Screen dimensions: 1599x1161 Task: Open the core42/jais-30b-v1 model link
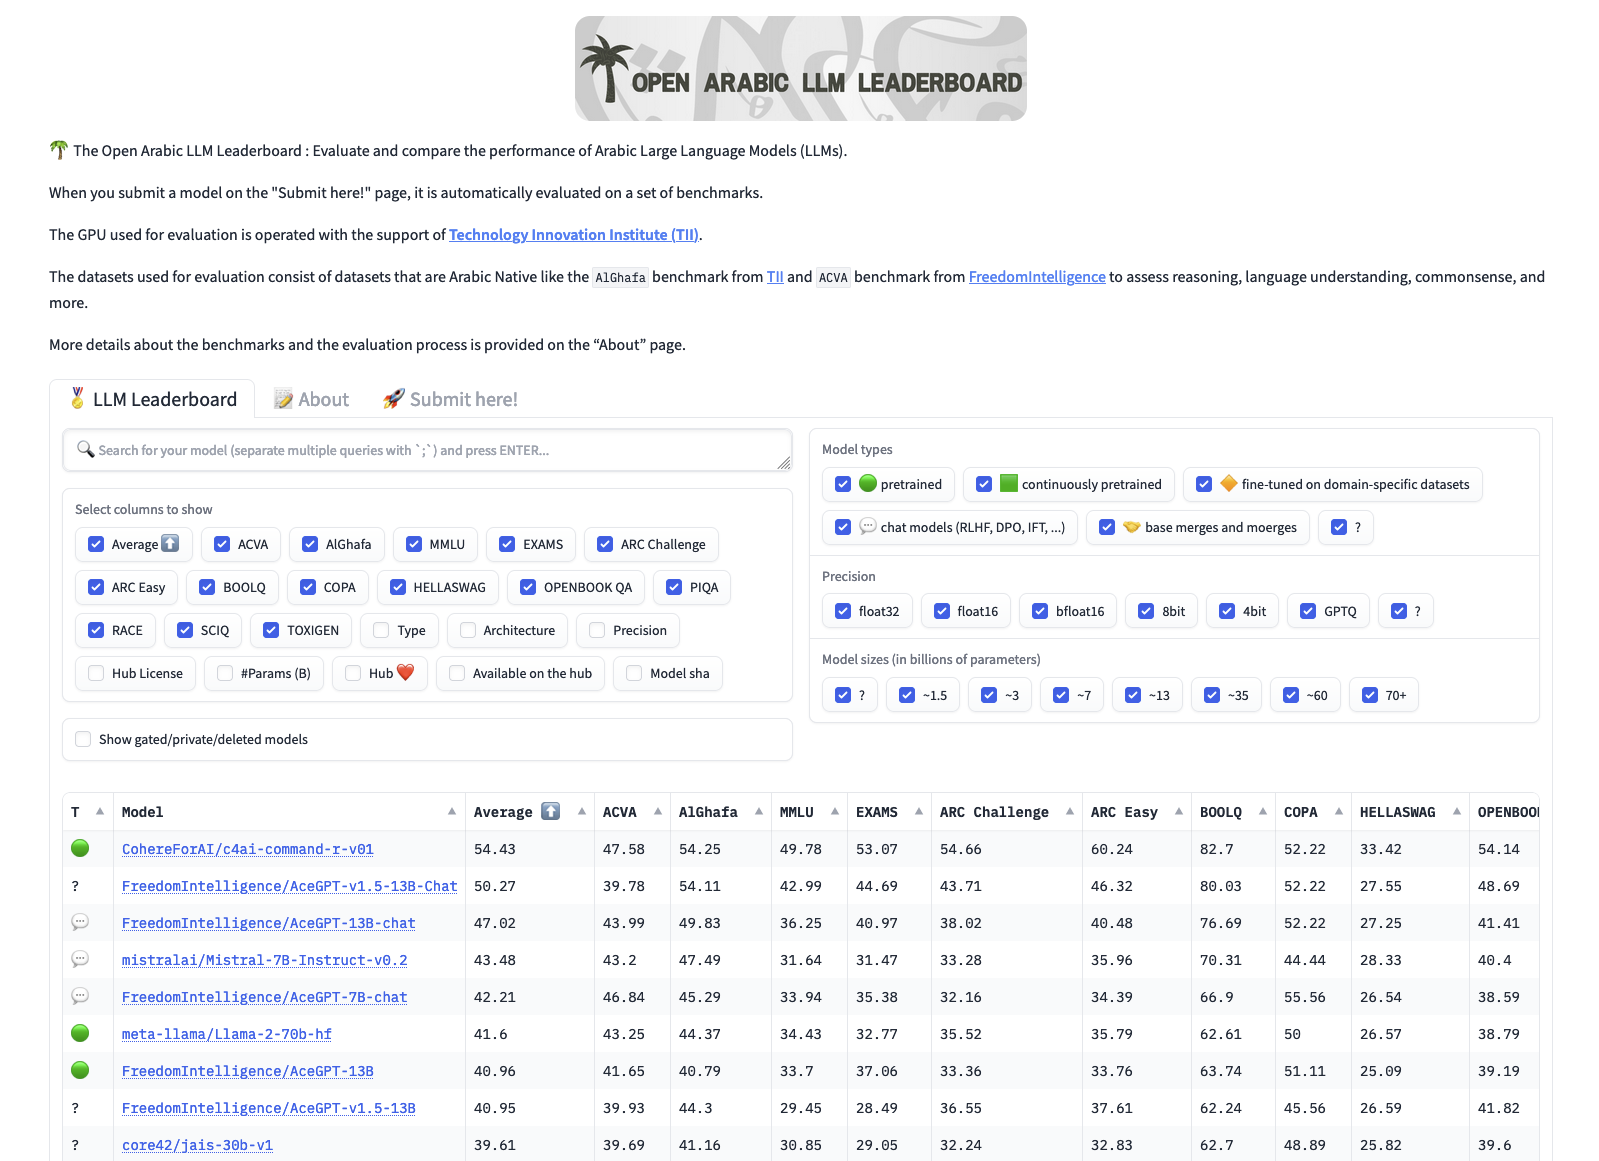click(197, 1145)
